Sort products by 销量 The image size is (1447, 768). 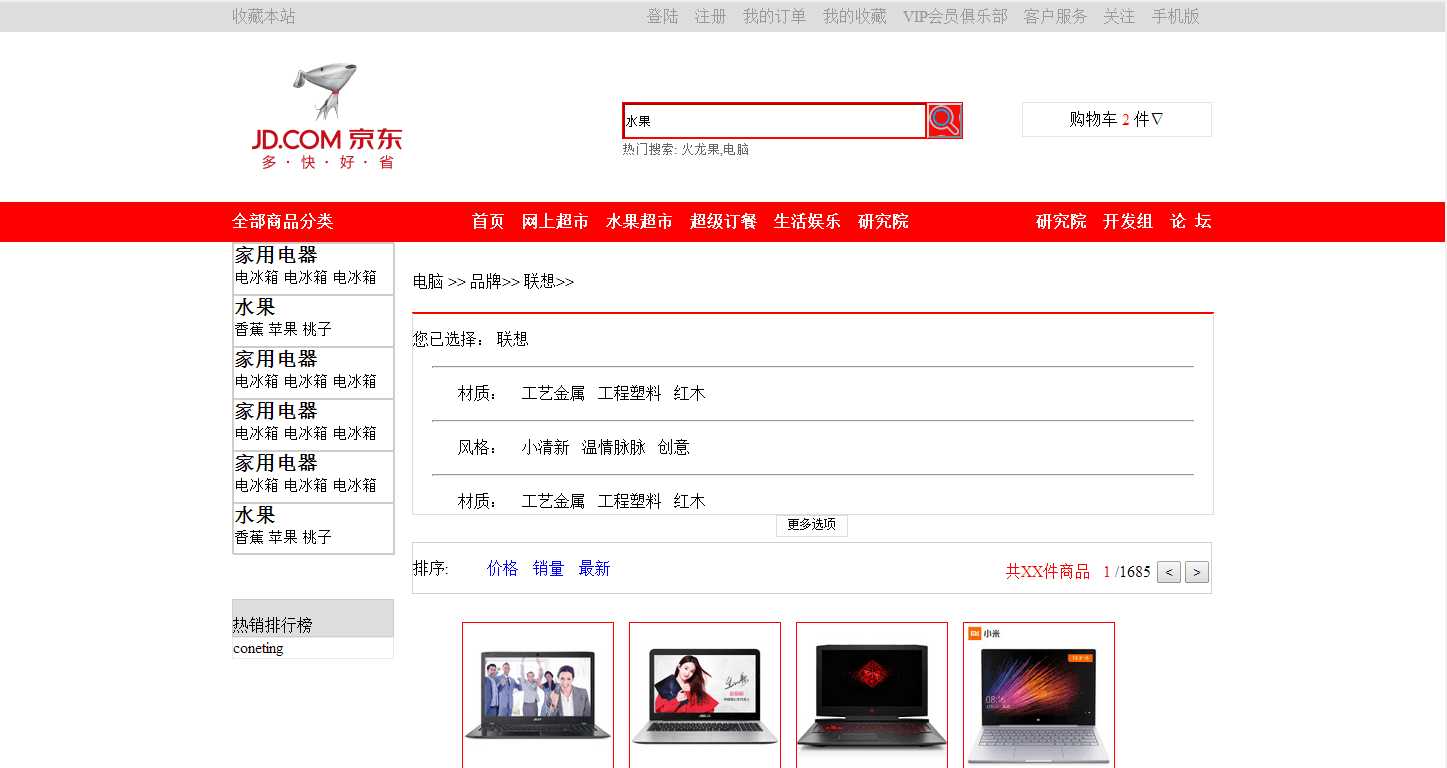(549, 568)
